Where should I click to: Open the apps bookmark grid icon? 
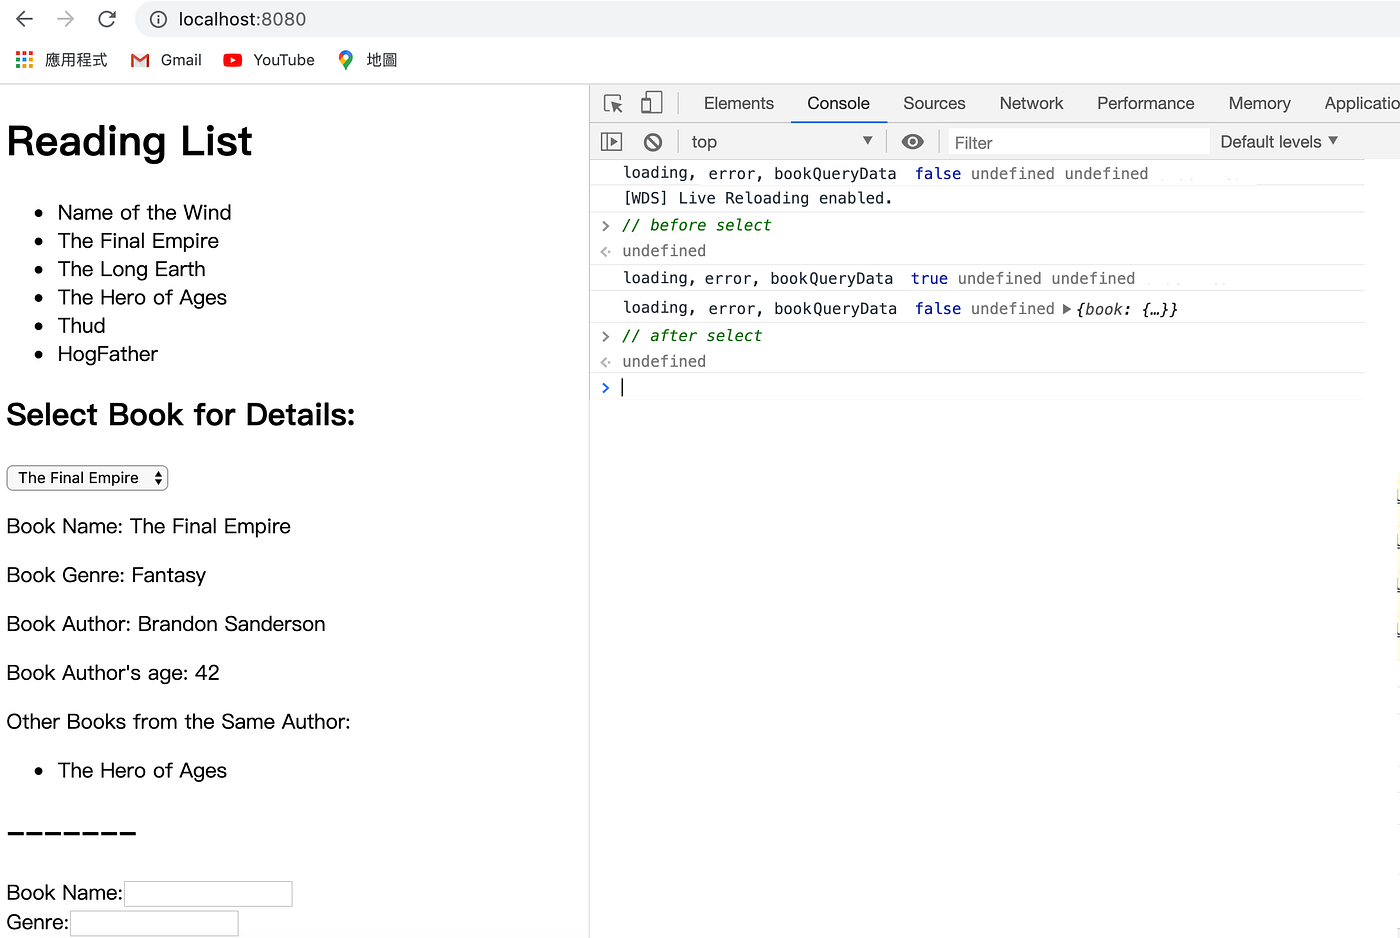click(x=25, y=60)
